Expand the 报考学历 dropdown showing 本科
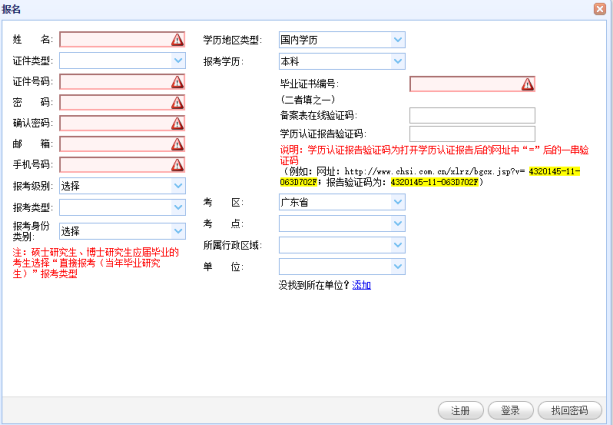The height and width of the screenshot is (425, 613). point(398,61)
